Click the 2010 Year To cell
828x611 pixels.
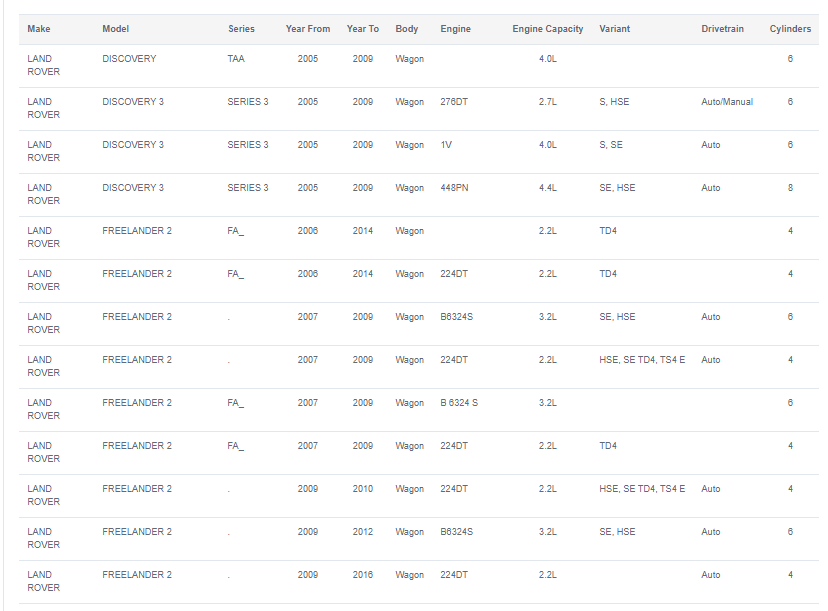[x=363, y=489]
